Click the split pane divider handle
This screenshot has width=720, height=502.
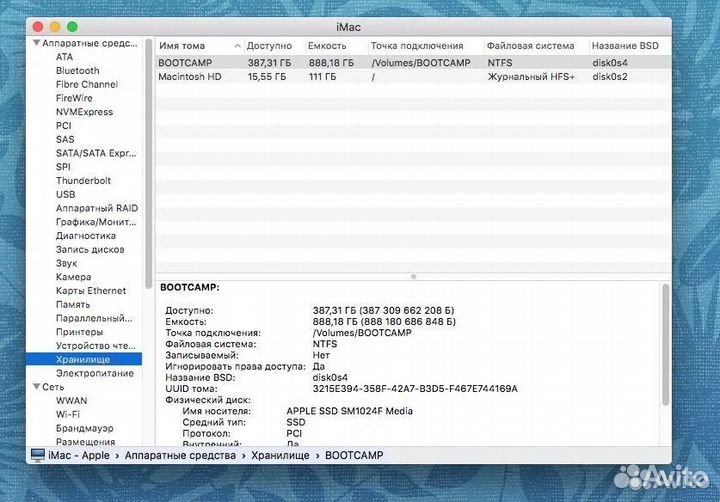coord(413,276)
